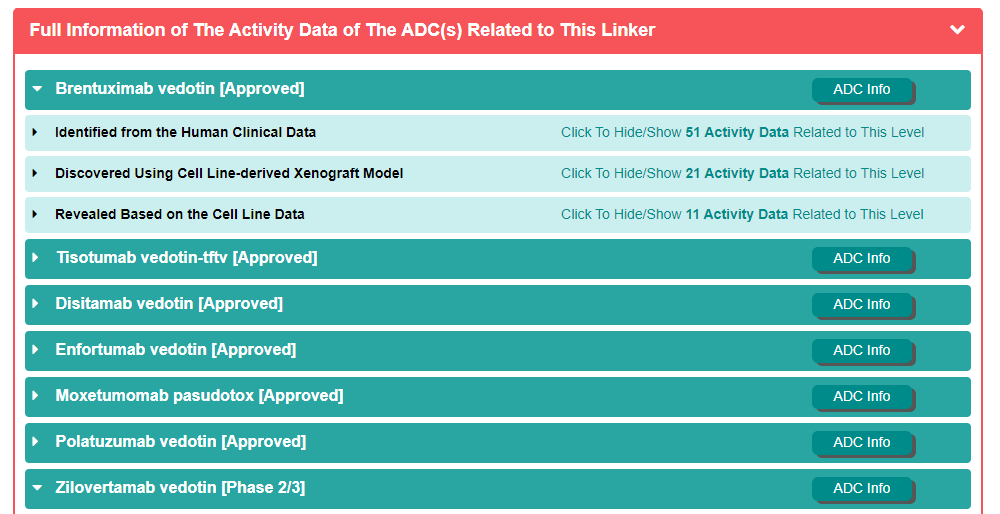Collapse the Zilovertamab vedotin section arrow
This screenshot has height=514, width=1000.
coord(37,488)
